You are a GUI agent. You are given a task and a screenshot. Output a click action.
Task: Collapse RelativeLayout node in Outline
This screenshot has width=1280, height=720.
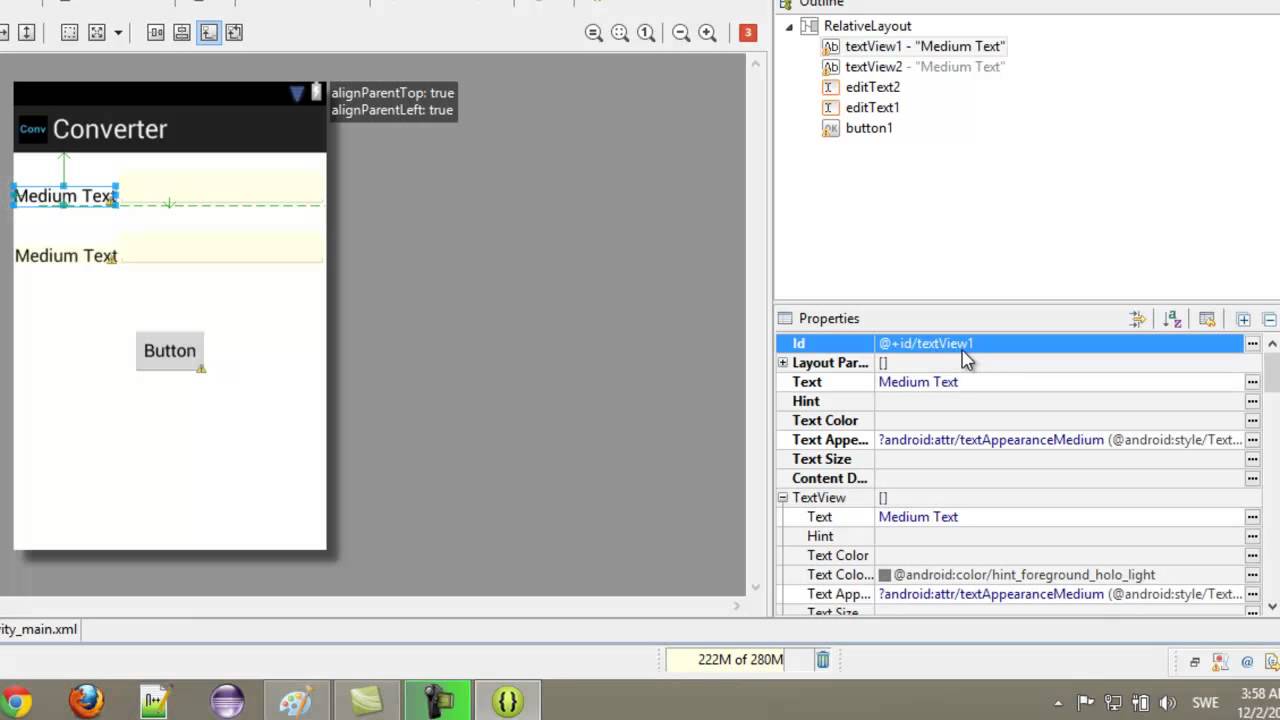pyautogui.click(x=789, y=26)
